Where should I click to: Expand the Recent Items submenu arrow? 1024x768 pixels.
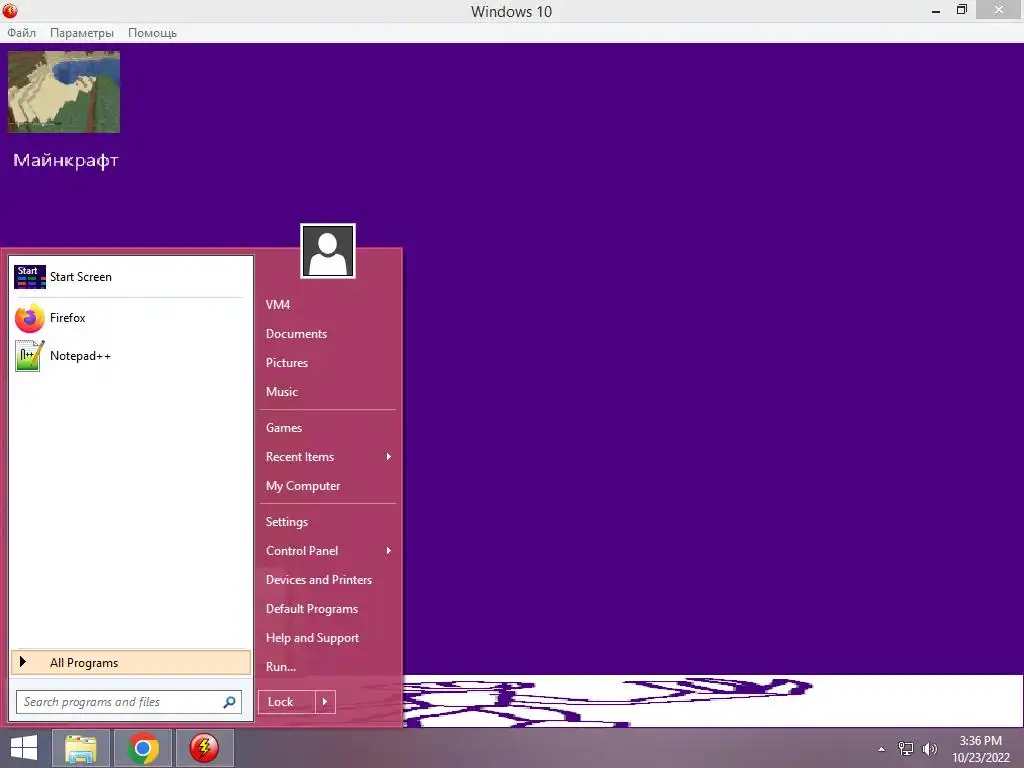[x=389, y=456]
